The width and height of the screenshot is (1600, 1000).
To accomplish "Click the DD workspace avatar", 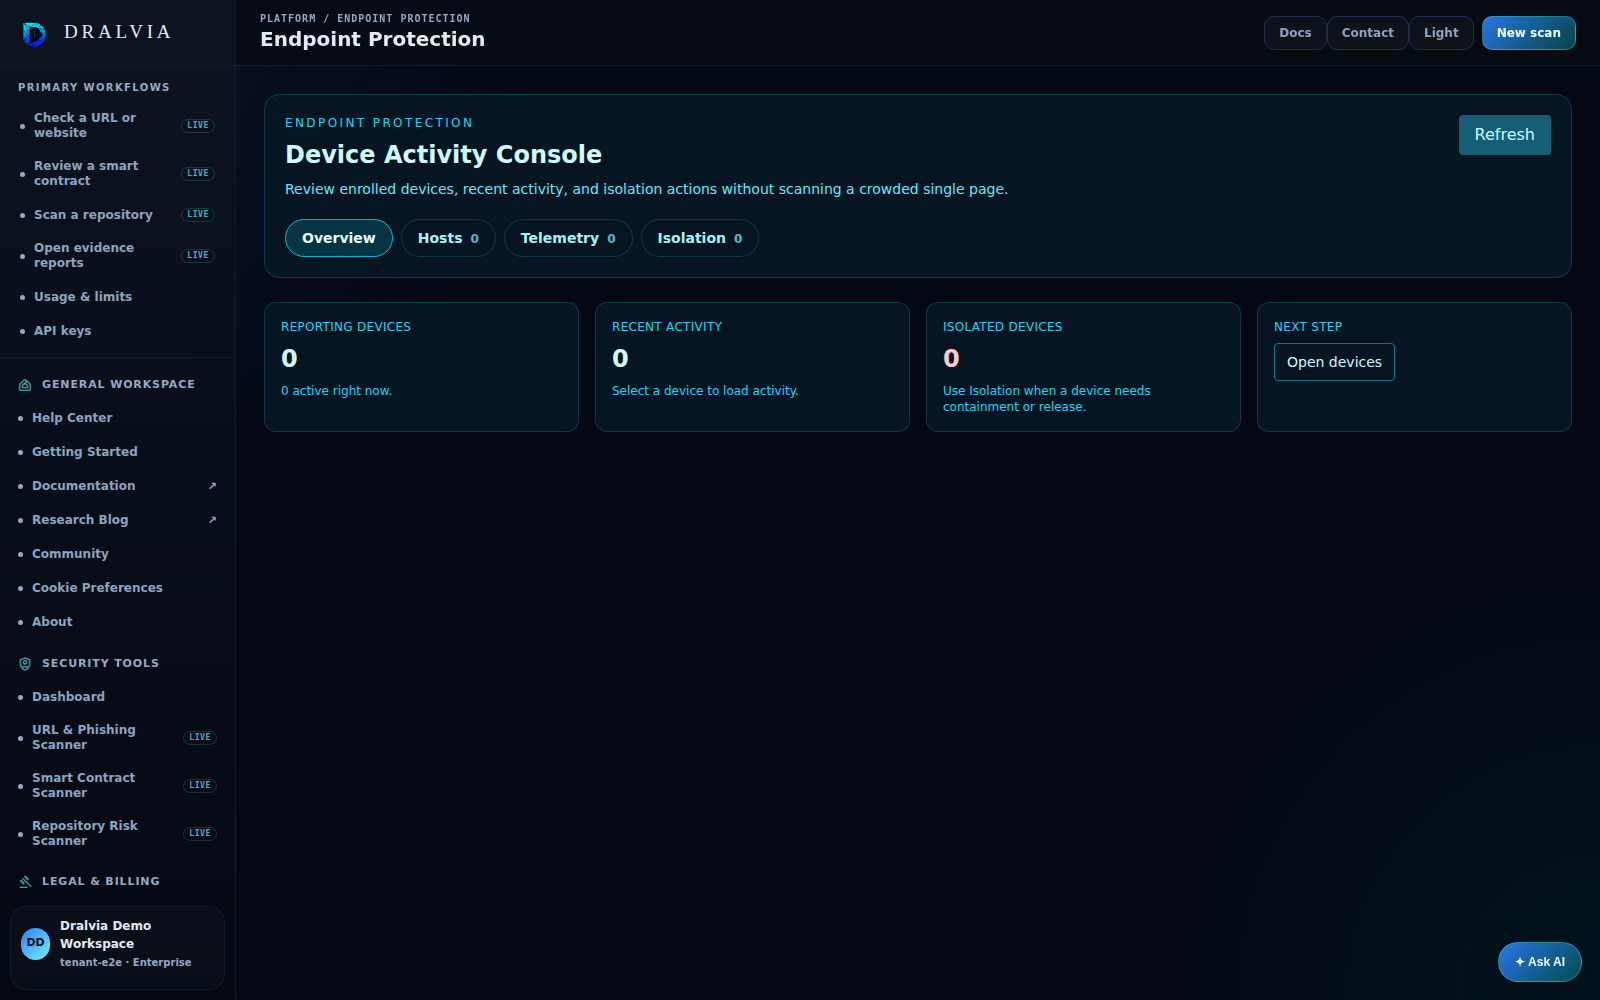I will tap(36, 944).
